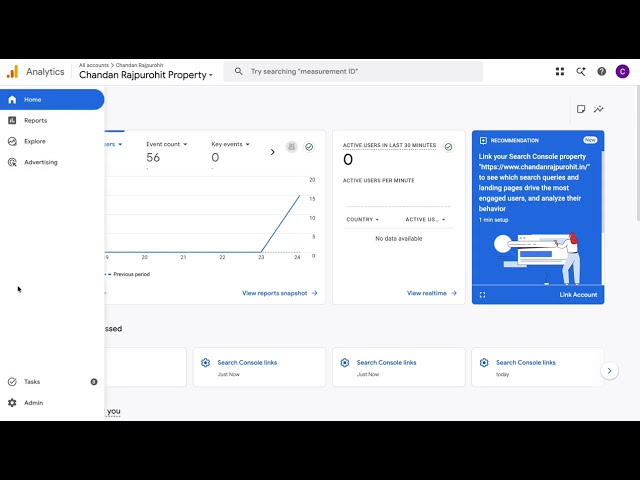640x480 pixels.
Task: Click the annotations note icon
Action: tap(581, 109)
